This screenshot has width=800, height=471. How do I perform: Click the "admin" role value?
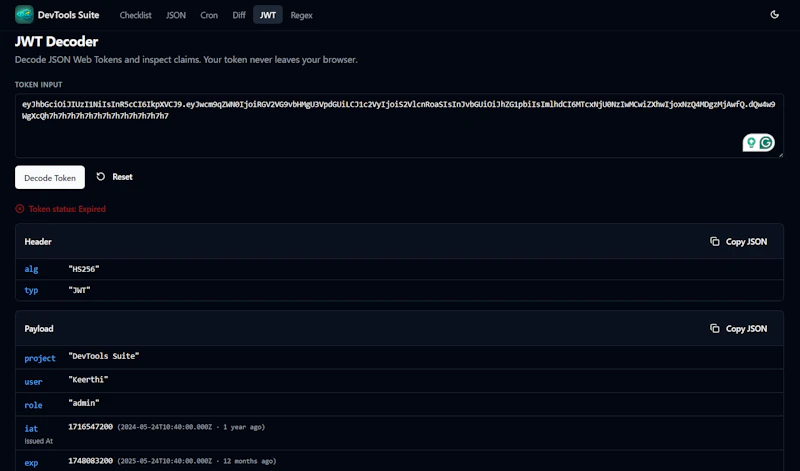pos(84,403)
